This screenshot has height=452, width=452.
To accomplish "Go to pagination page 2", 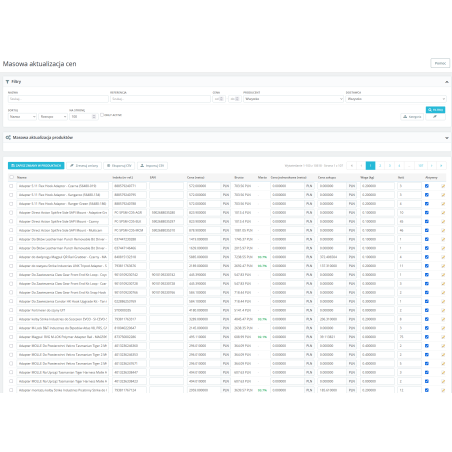I will 380,166.
